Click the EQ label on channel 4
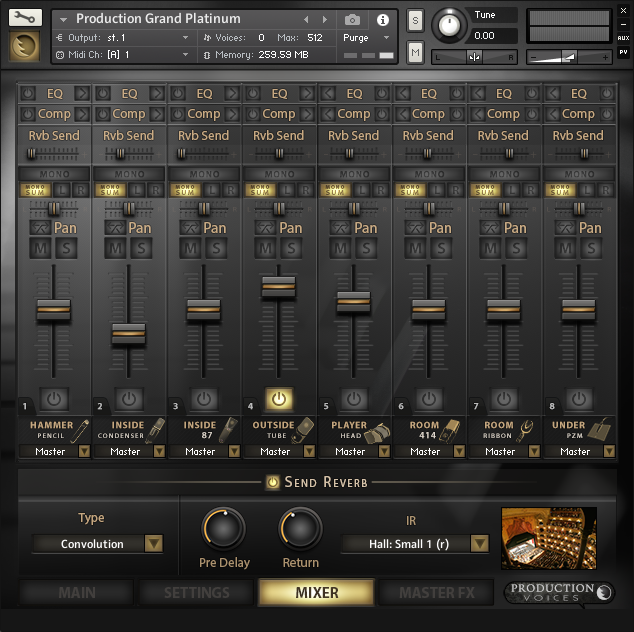634x632 pixels. click(279, 94)
